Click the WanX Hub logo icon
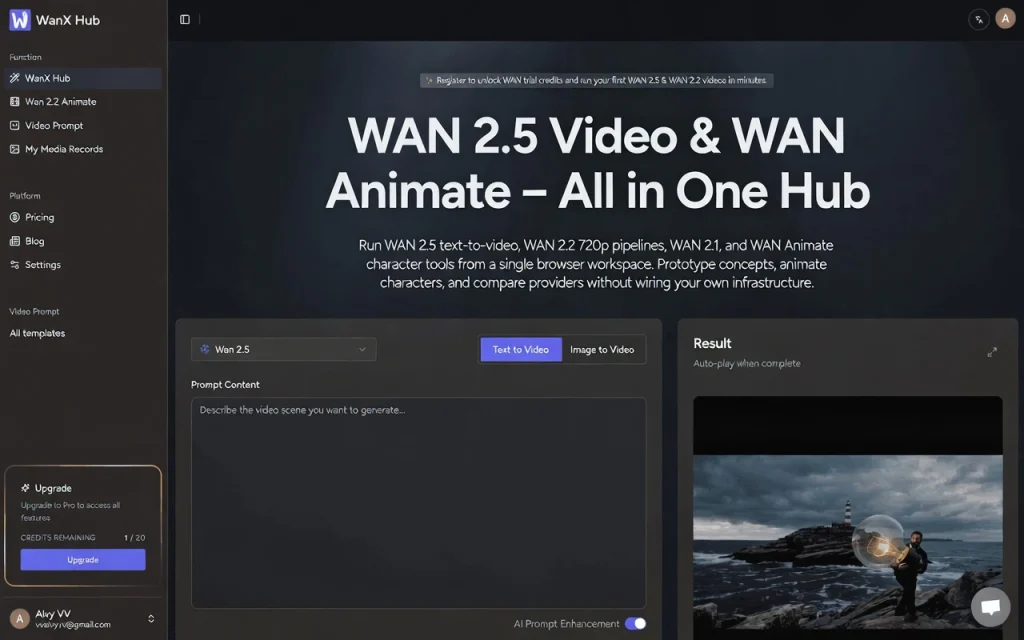Viewport: 1024px width, 640px height. pyautogui.click(x=20, y=20)
